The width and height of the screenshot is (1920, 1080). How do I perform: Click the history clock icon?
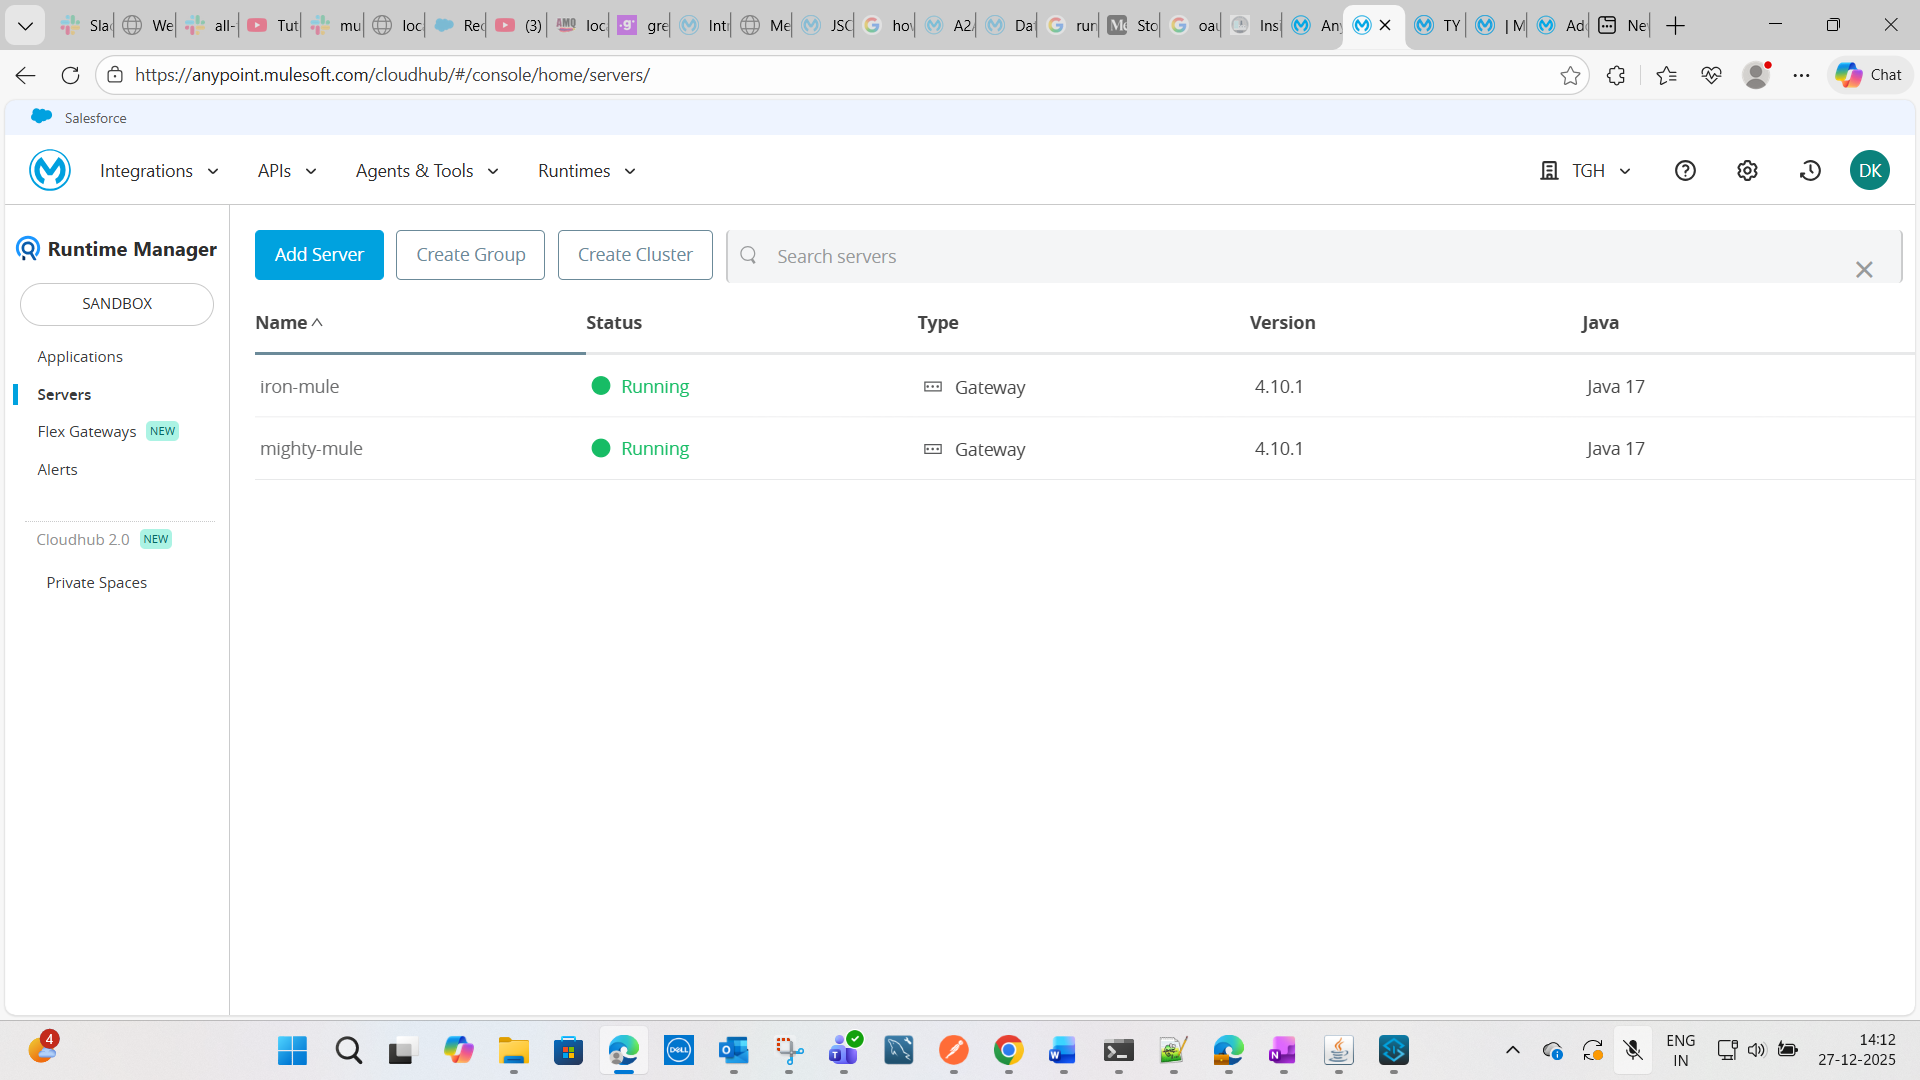1810,171
